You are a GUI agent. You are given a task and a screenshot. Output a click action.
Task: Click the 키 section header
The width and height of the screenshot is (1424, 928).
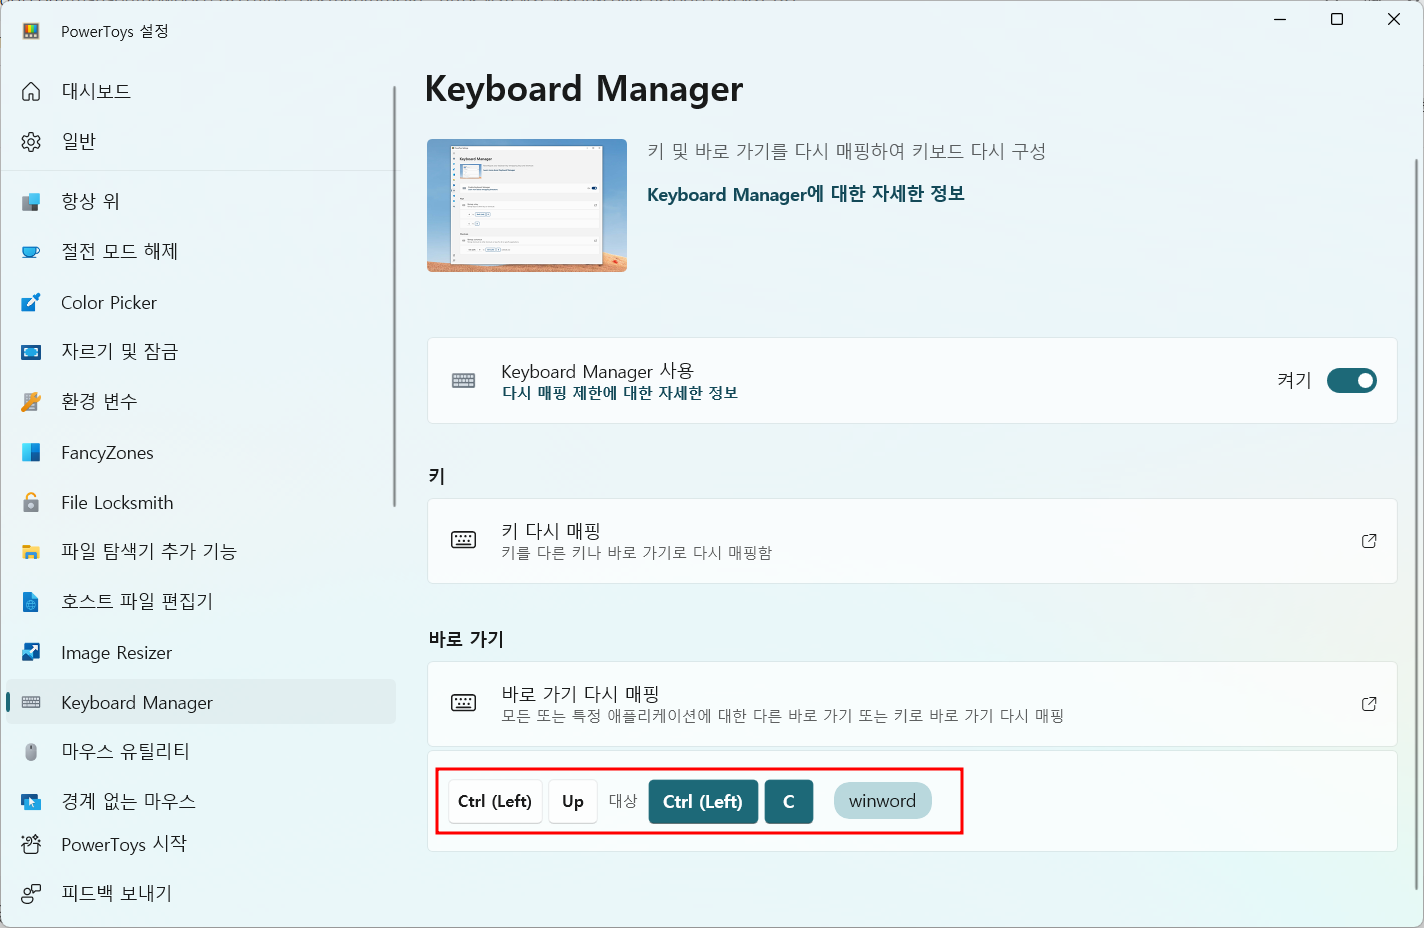437,476
